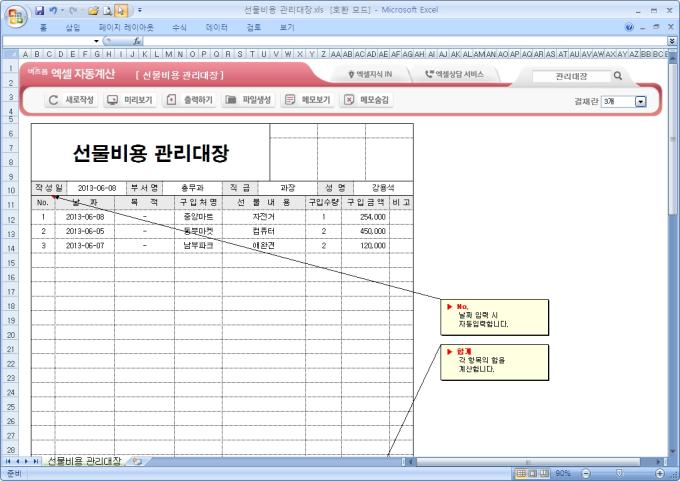The height and width of the screenshot is (481, 680).
Task: Open the 수식 ribbon tab
Action: tap(179, 27)
